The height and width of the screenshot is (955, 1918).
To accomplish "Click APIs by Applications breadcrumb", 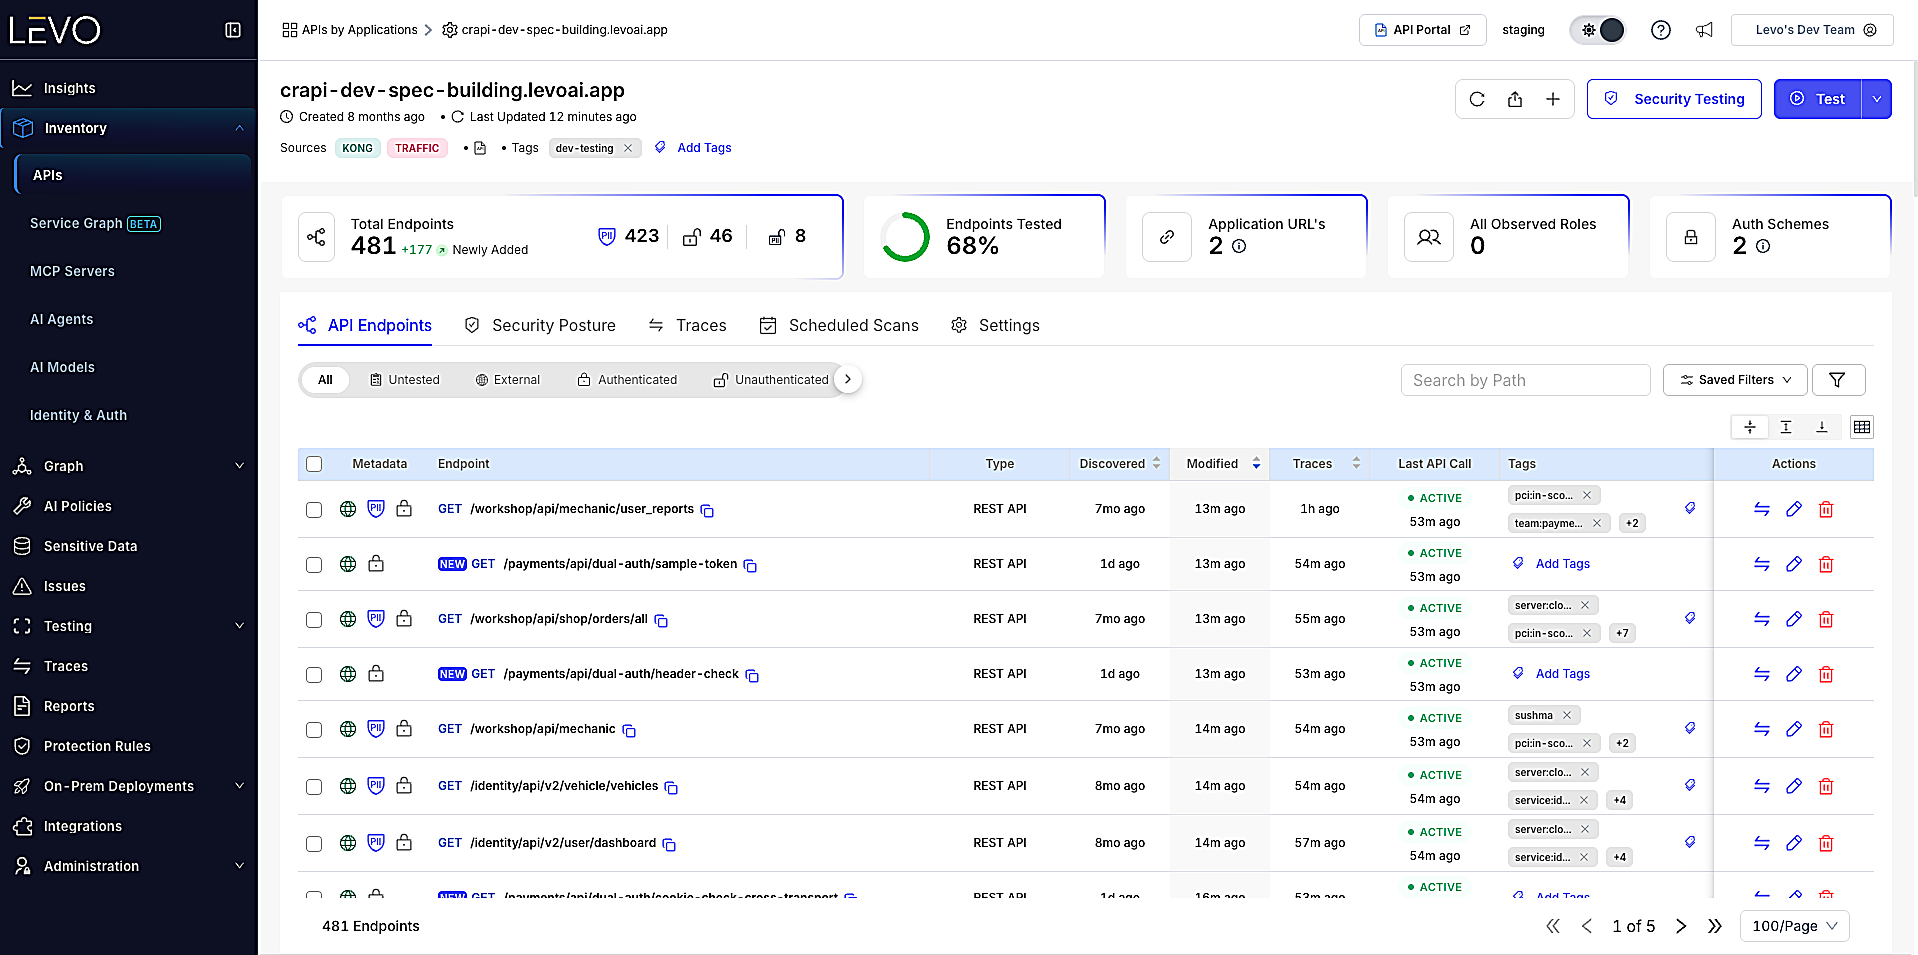I will point(350,30).
